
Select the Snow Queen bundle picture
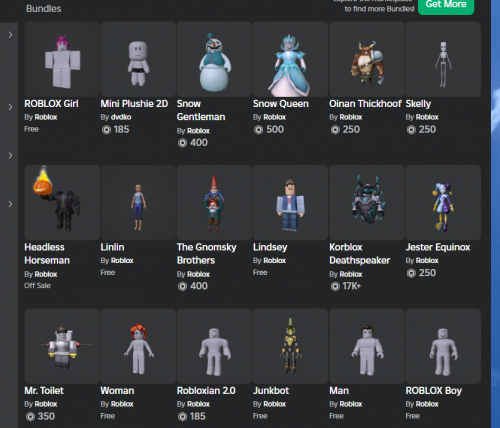point(291,59)
